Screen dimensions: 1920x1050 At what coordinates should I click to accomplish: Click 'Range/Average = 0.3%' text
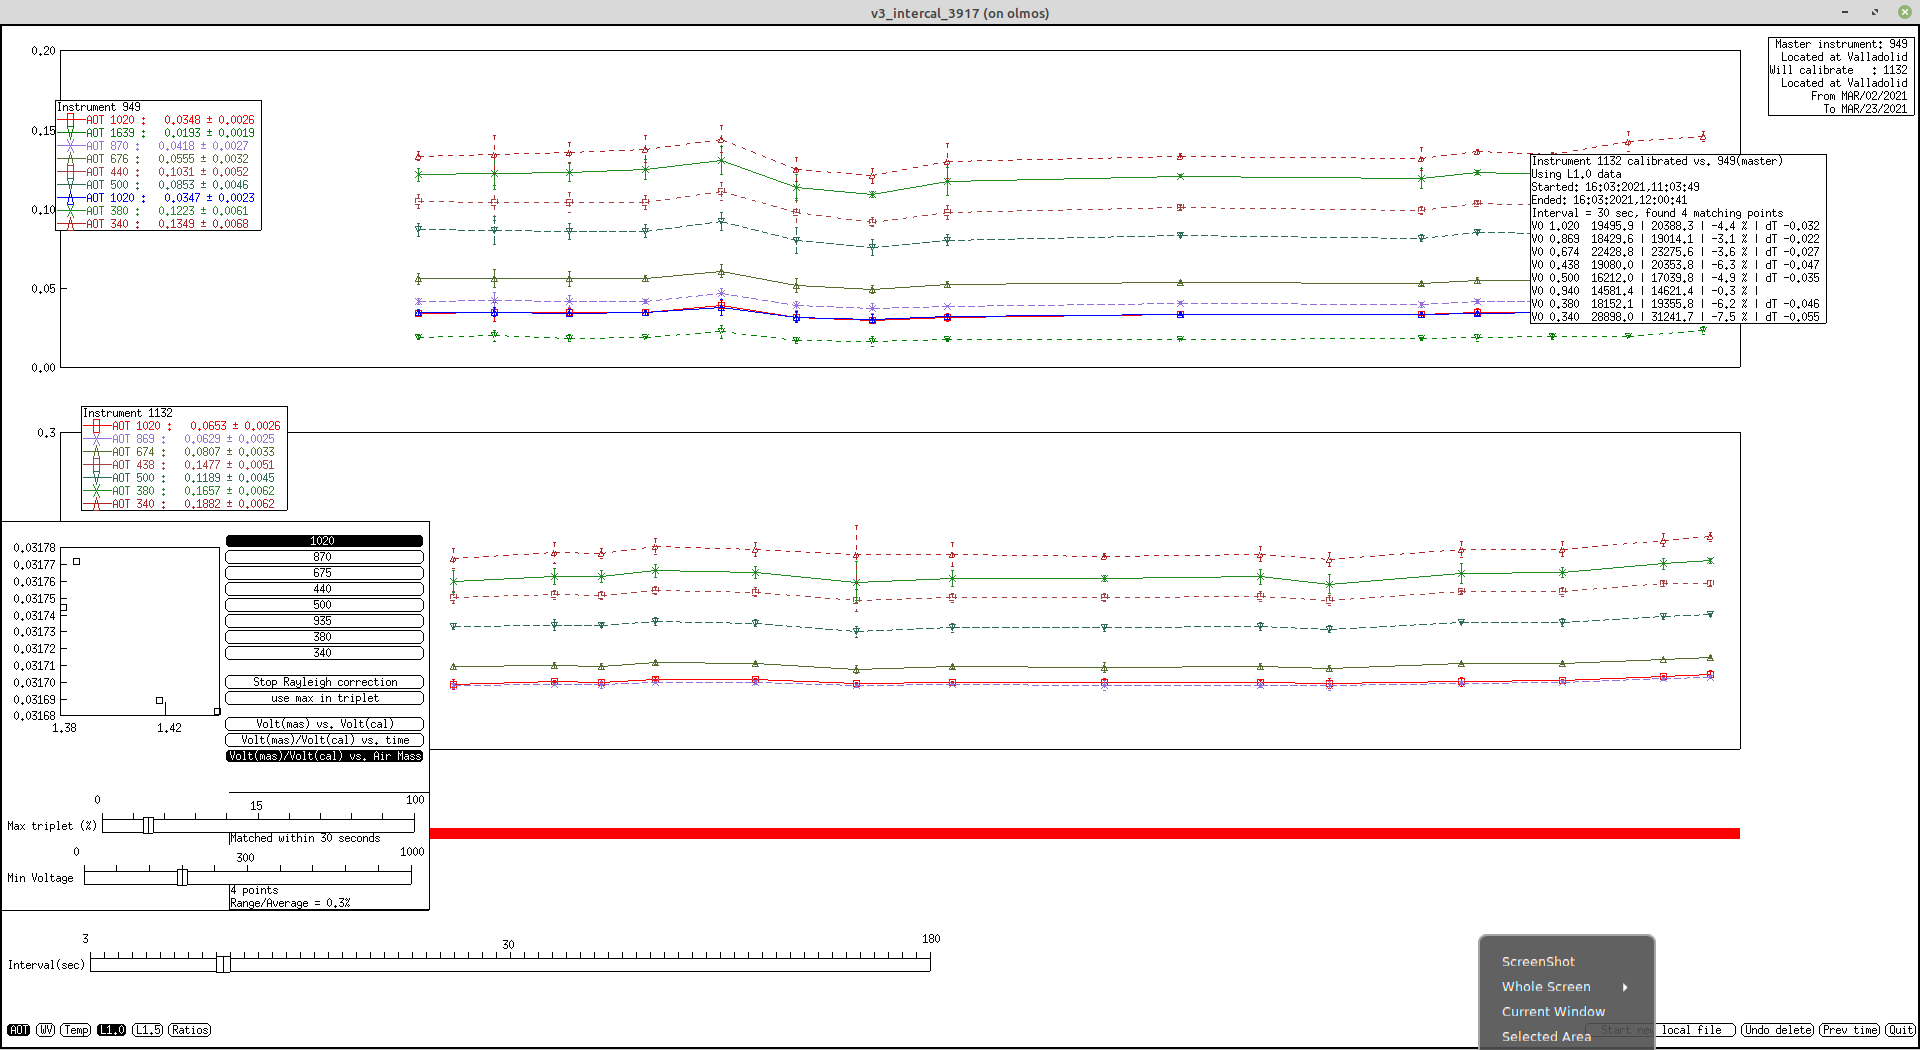(x=290, y=903)
